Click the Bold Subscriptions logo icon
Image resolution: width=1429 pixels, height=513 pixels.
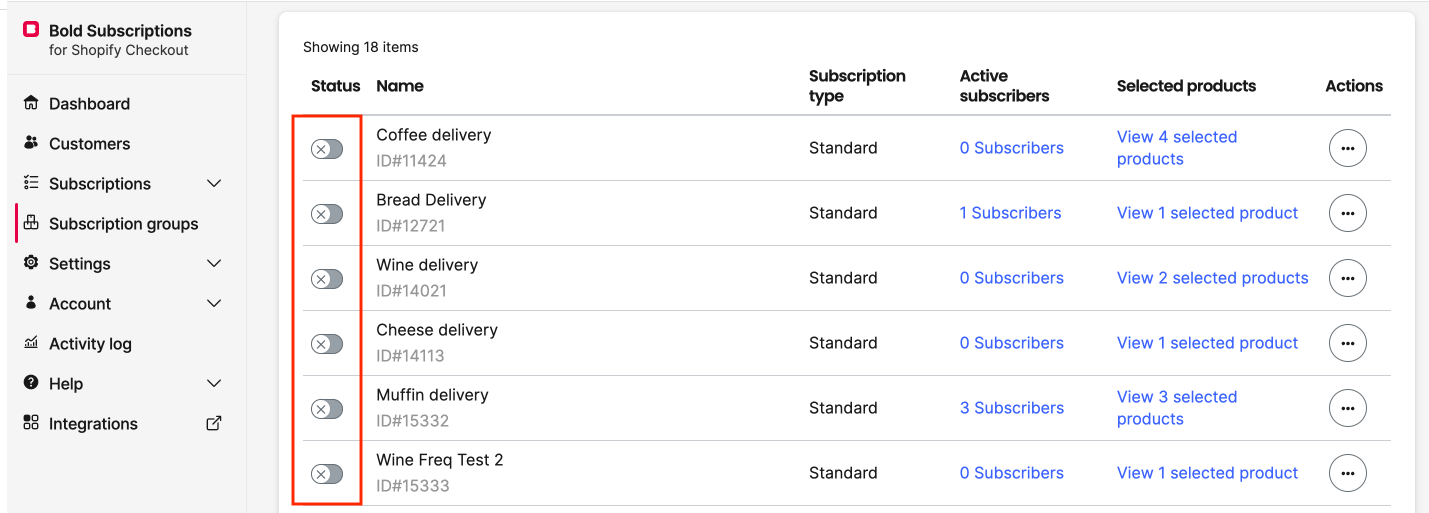(31, 30)
